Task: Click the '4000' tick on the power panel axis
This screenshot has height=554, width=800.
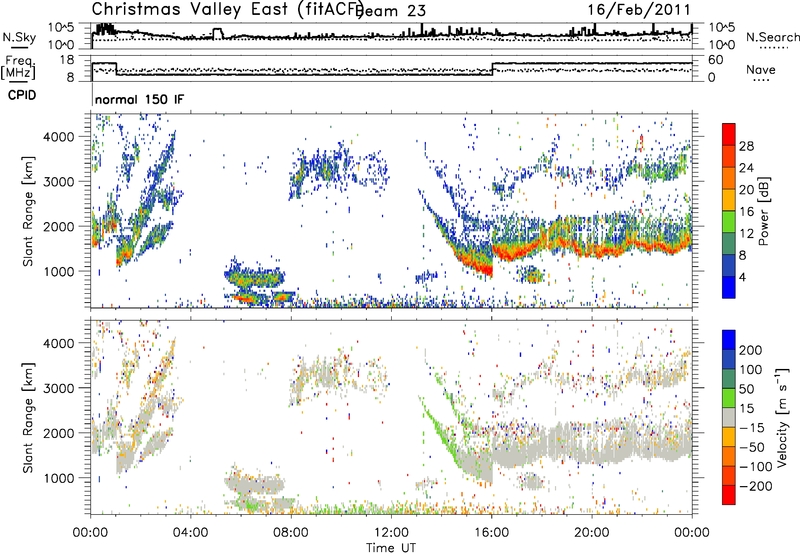Action: click(58, 137)
